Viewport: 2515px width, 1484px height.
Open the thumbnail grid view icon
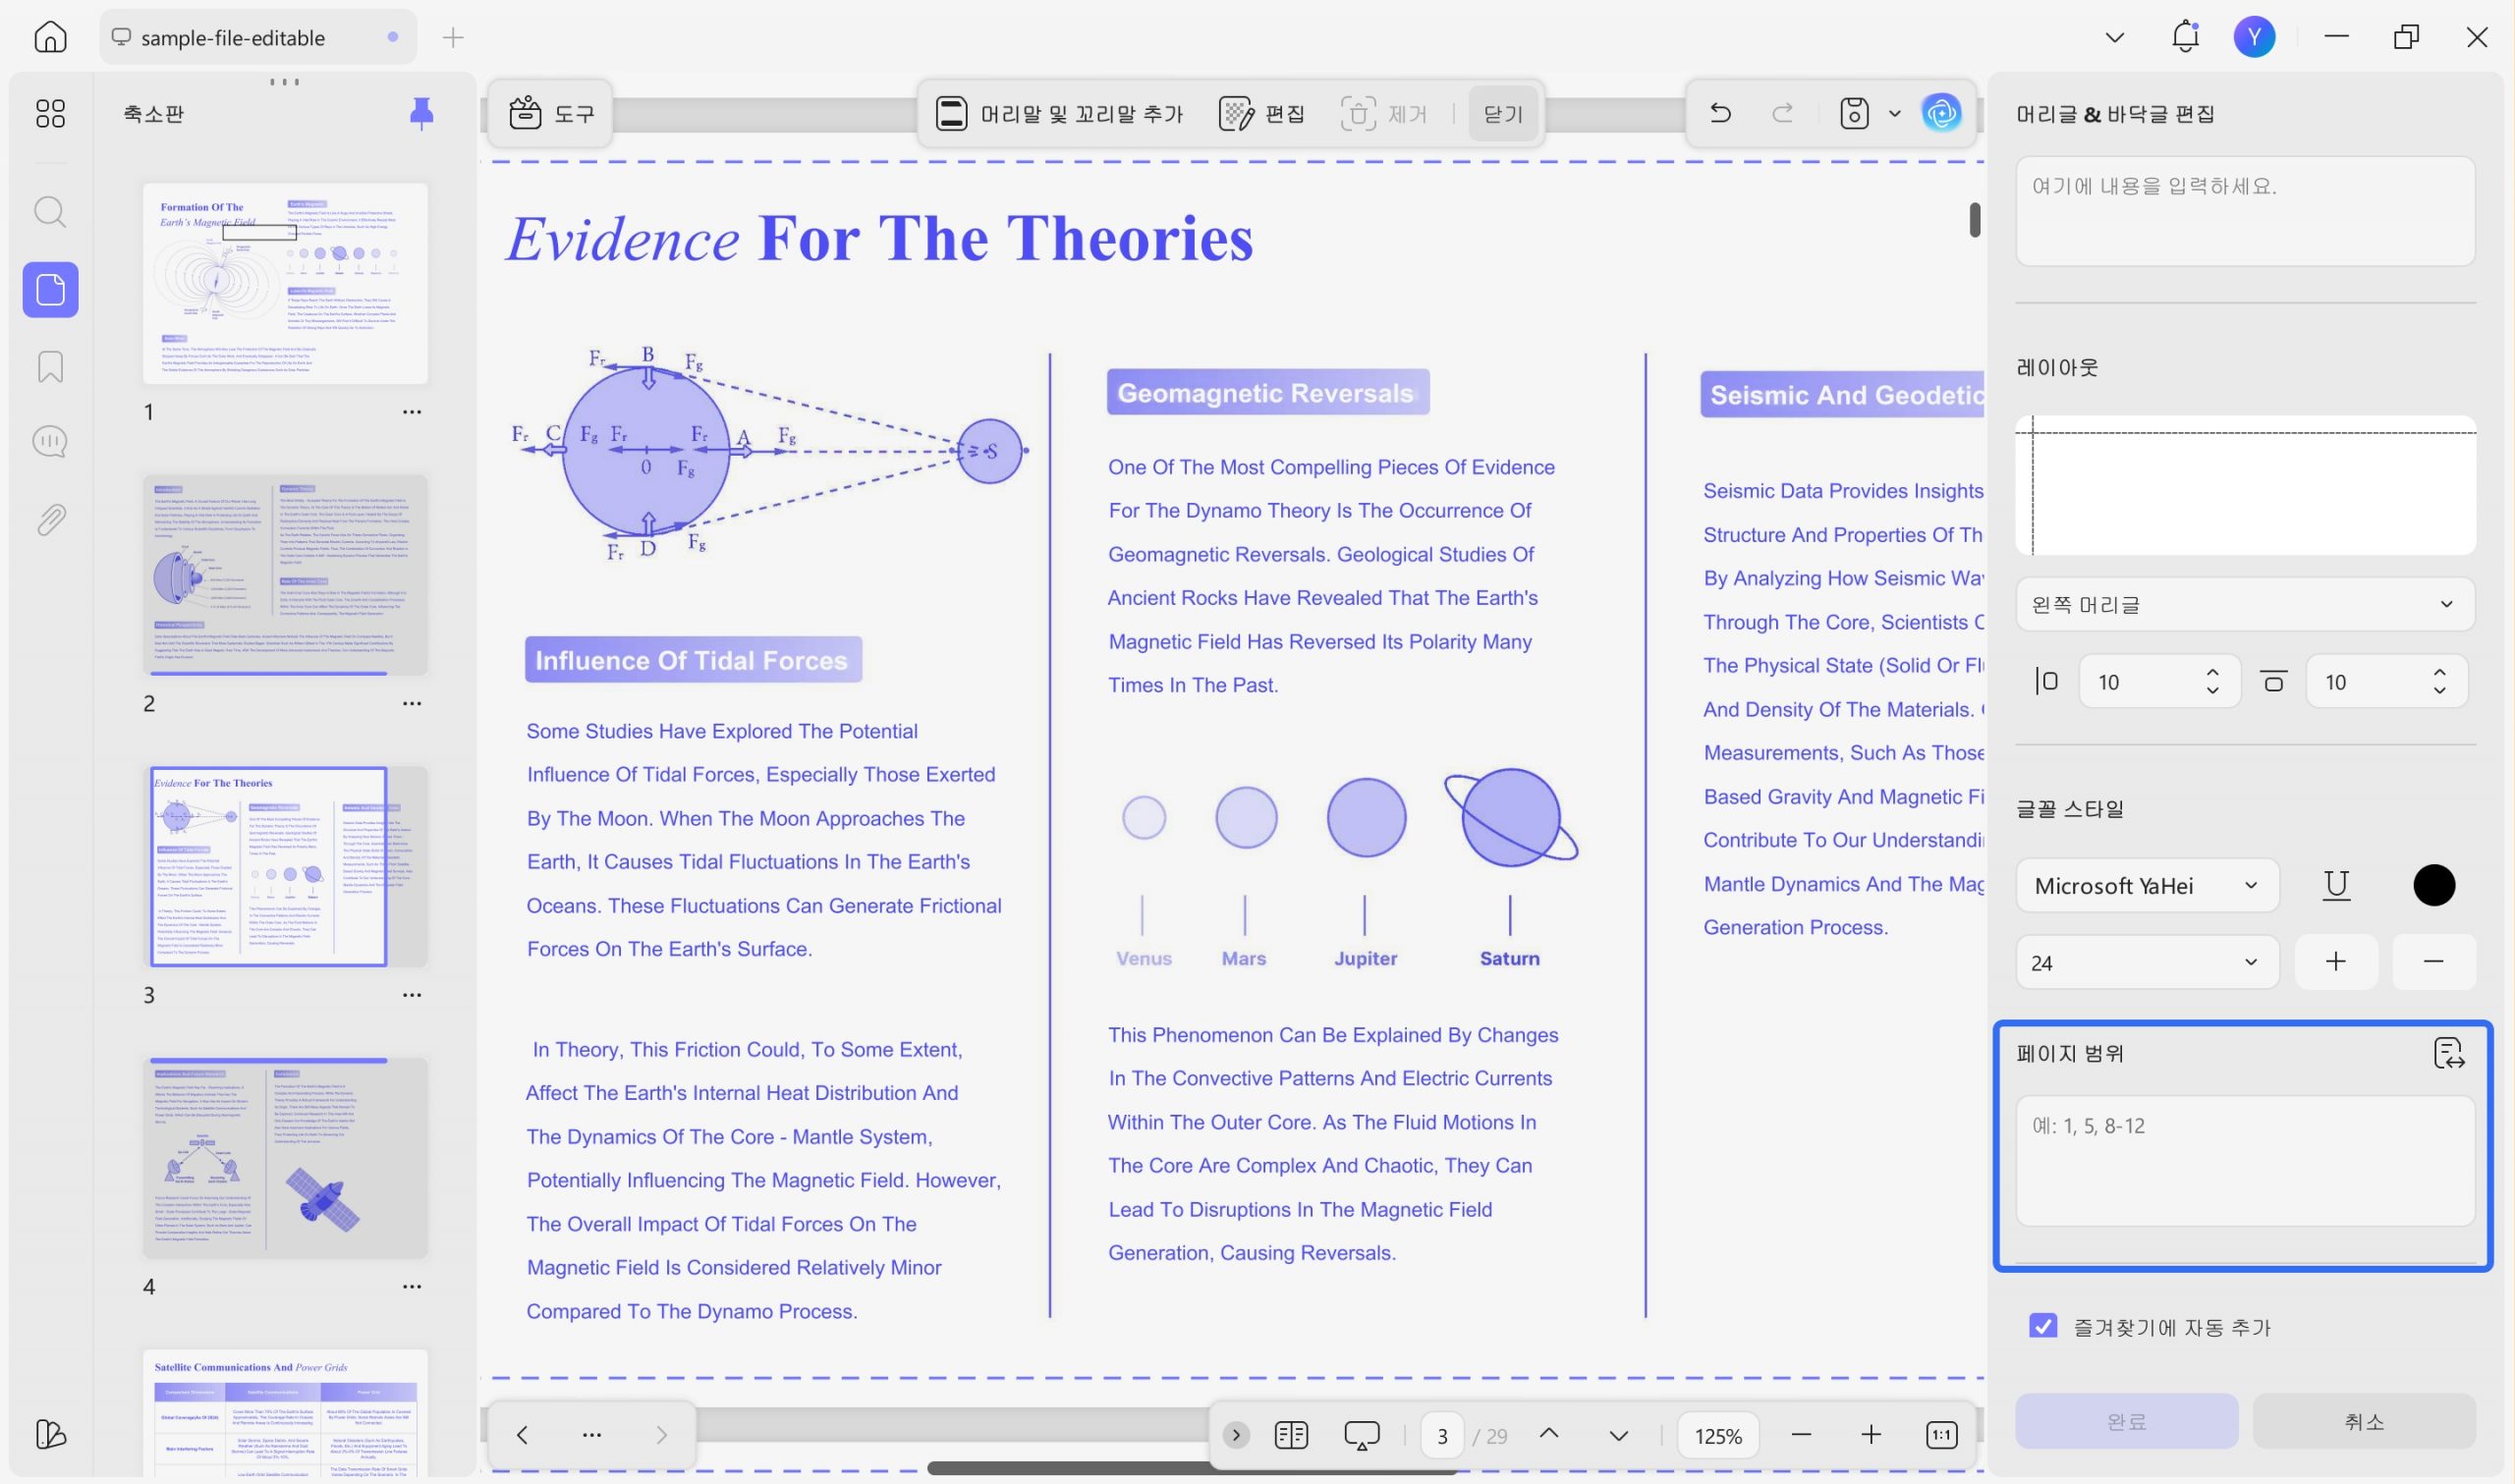pos(50,113)
